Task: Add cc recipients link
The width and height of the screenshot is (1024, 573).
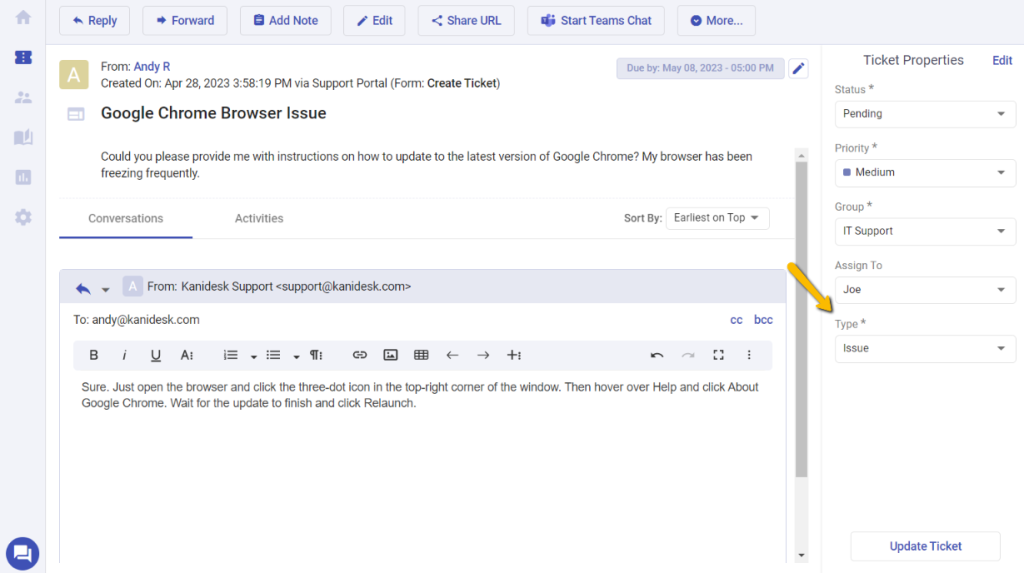Action: tap(736, 319)
